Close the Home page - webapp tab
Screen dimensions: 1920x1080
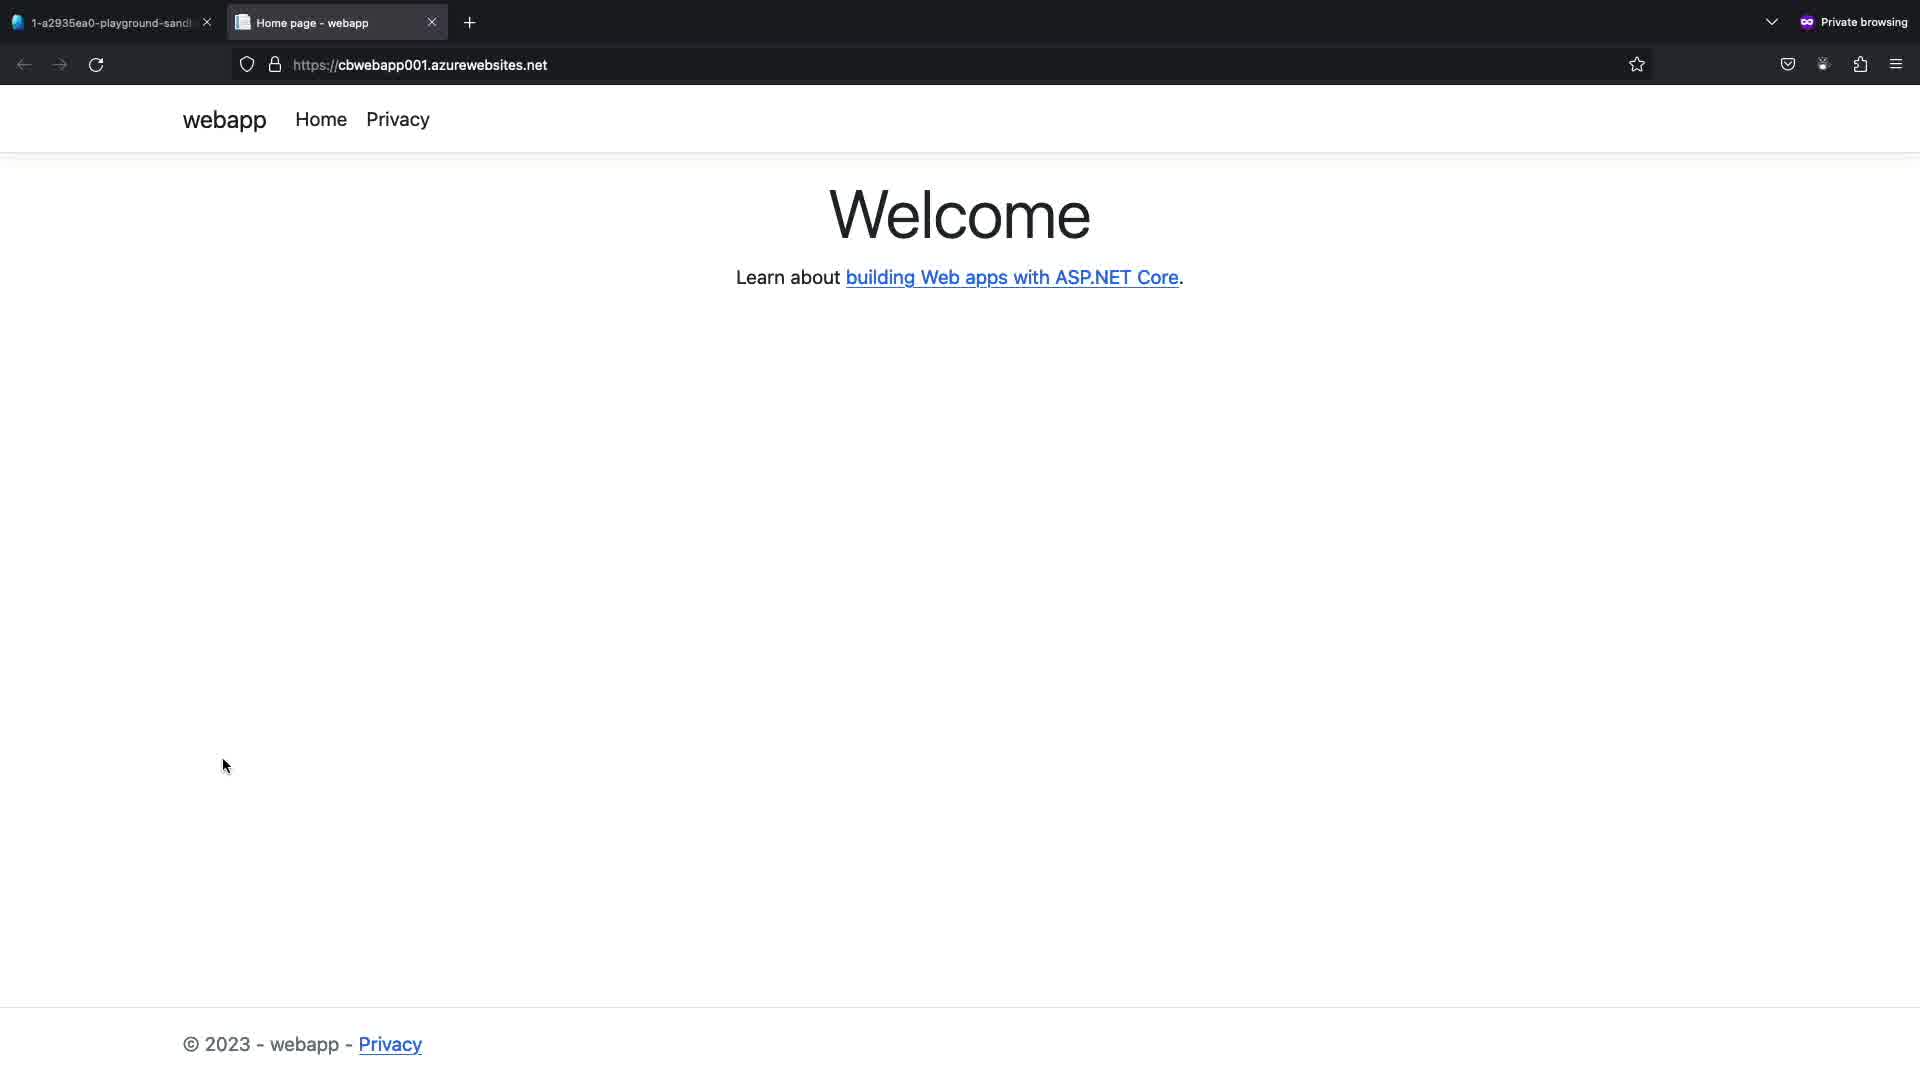pos(432,22)
